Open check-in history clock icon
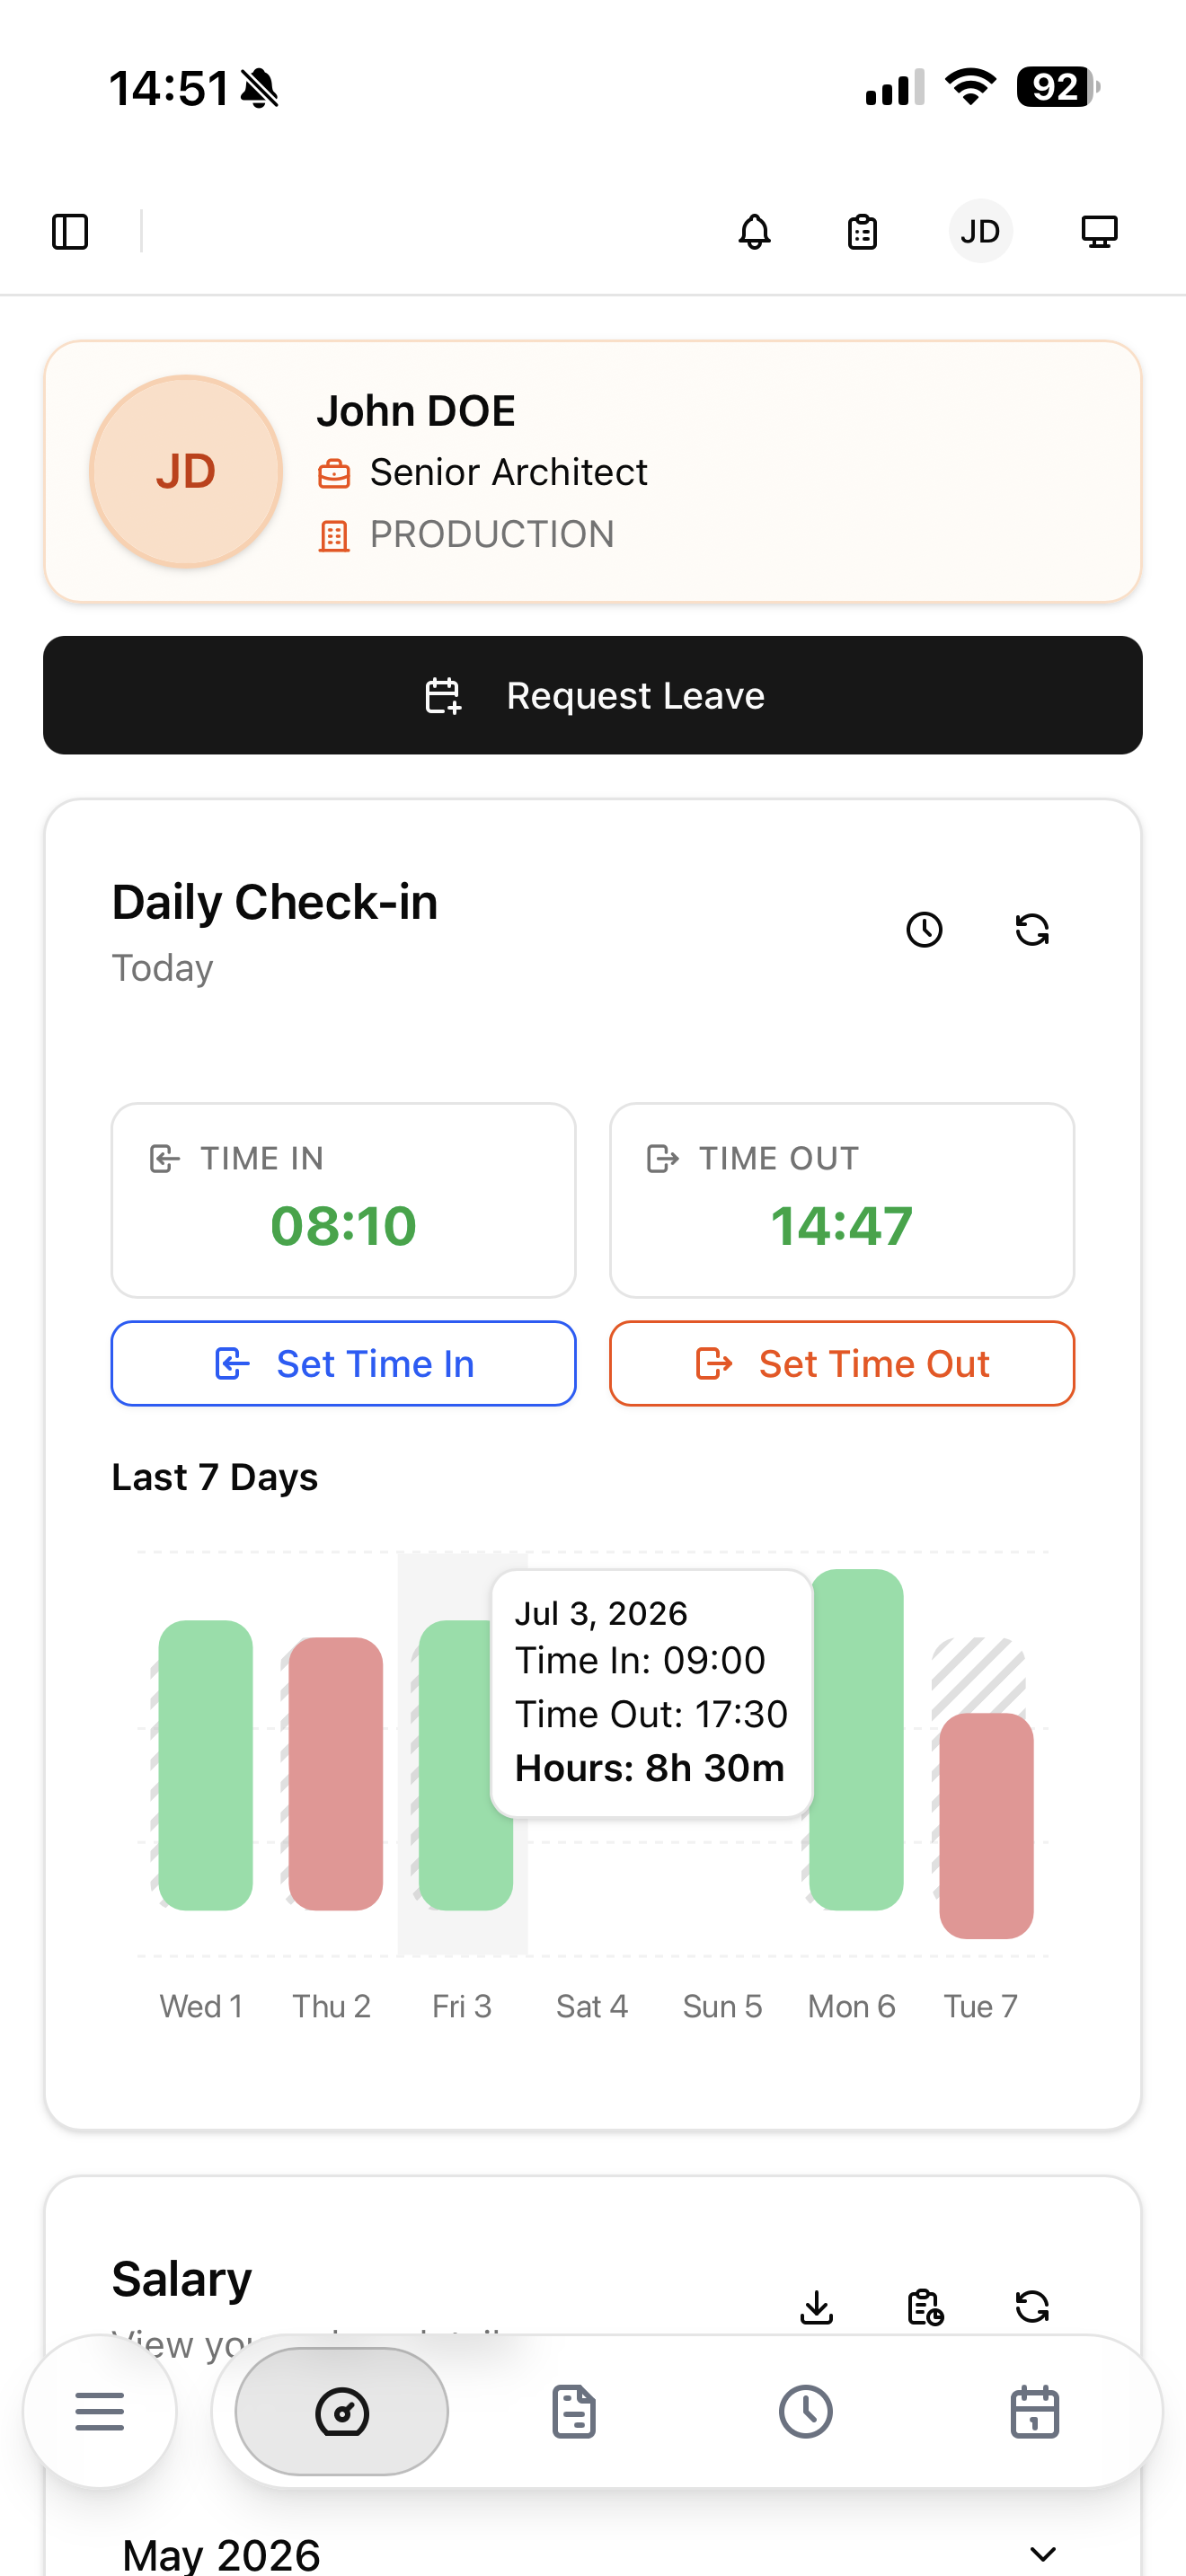1186x2576 pixels. [x=924, y=930]
